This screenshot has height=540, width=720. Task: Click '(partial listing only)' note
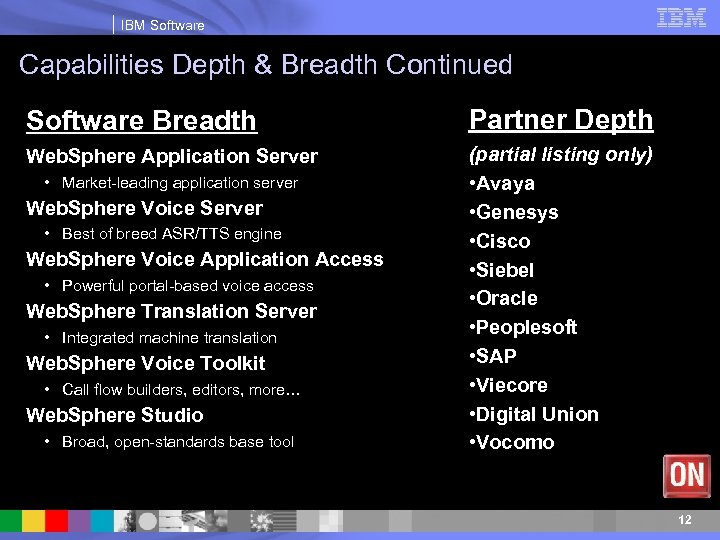pyautogui.click(x=561, y=155)
